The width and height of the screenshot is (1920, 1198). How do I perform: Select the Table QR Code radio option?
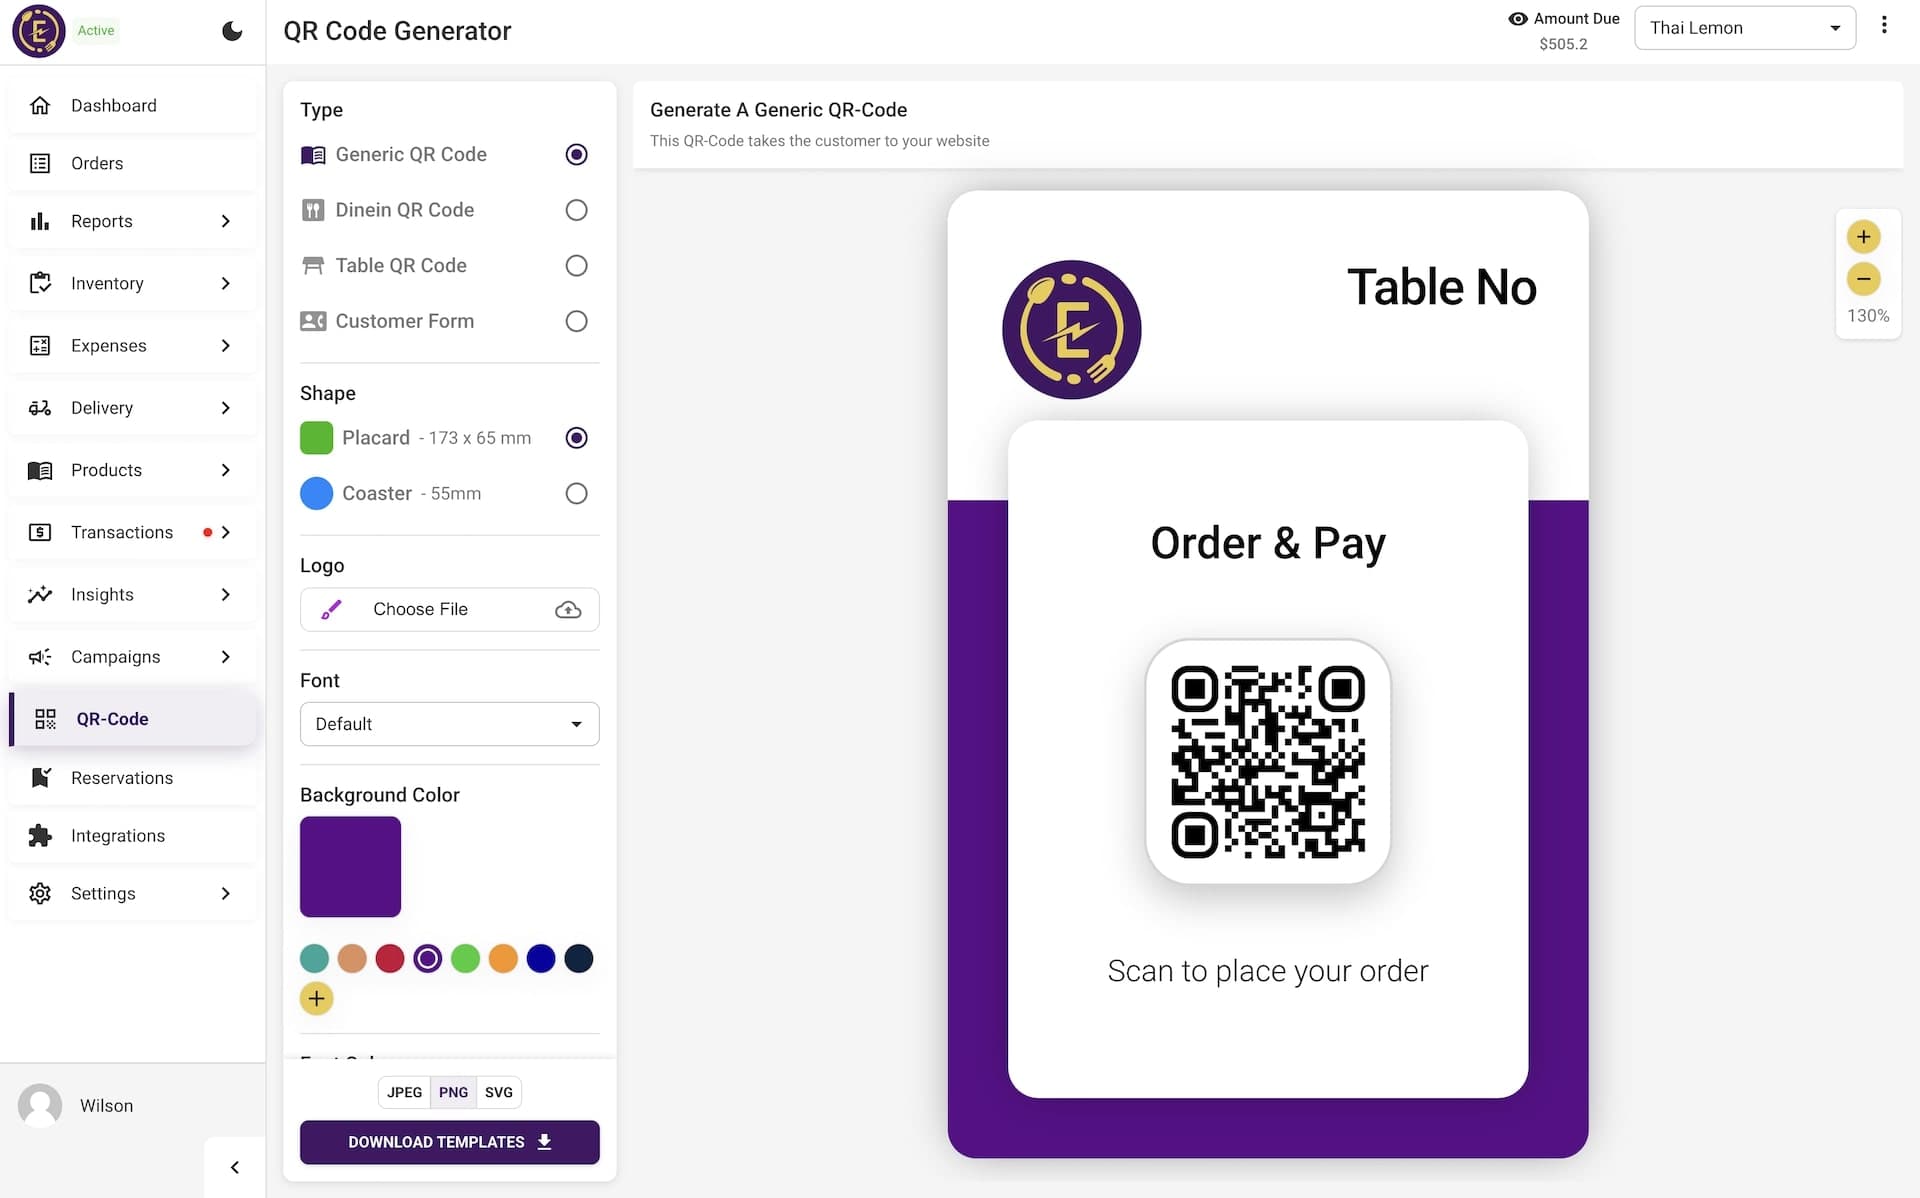(576, 266)
